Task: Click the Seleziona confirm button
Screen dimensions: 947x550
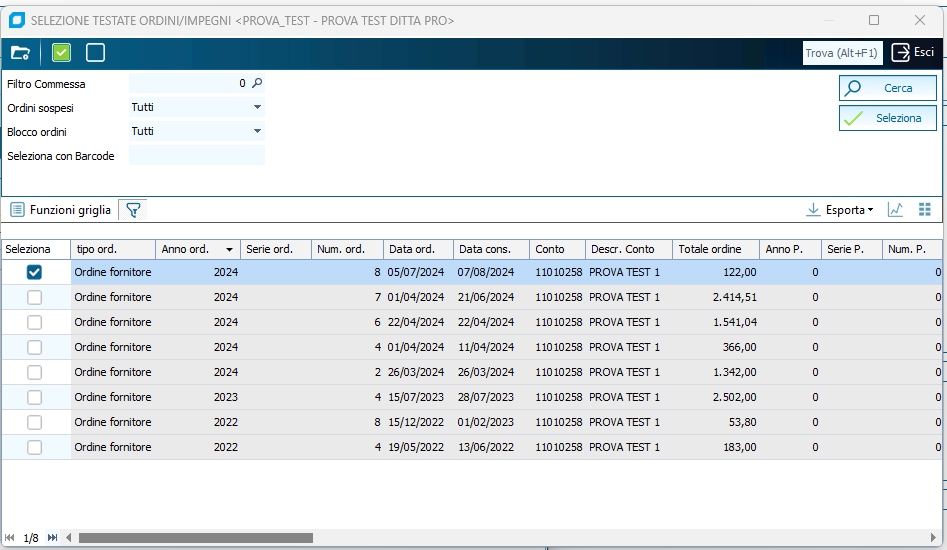Action: pyautogui.click(x=888, y=118)
